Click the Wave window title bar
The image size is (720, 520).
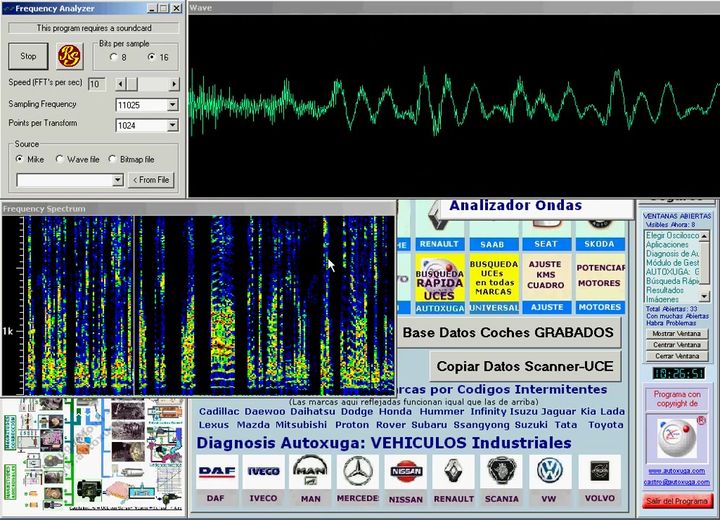coord(454,8)
